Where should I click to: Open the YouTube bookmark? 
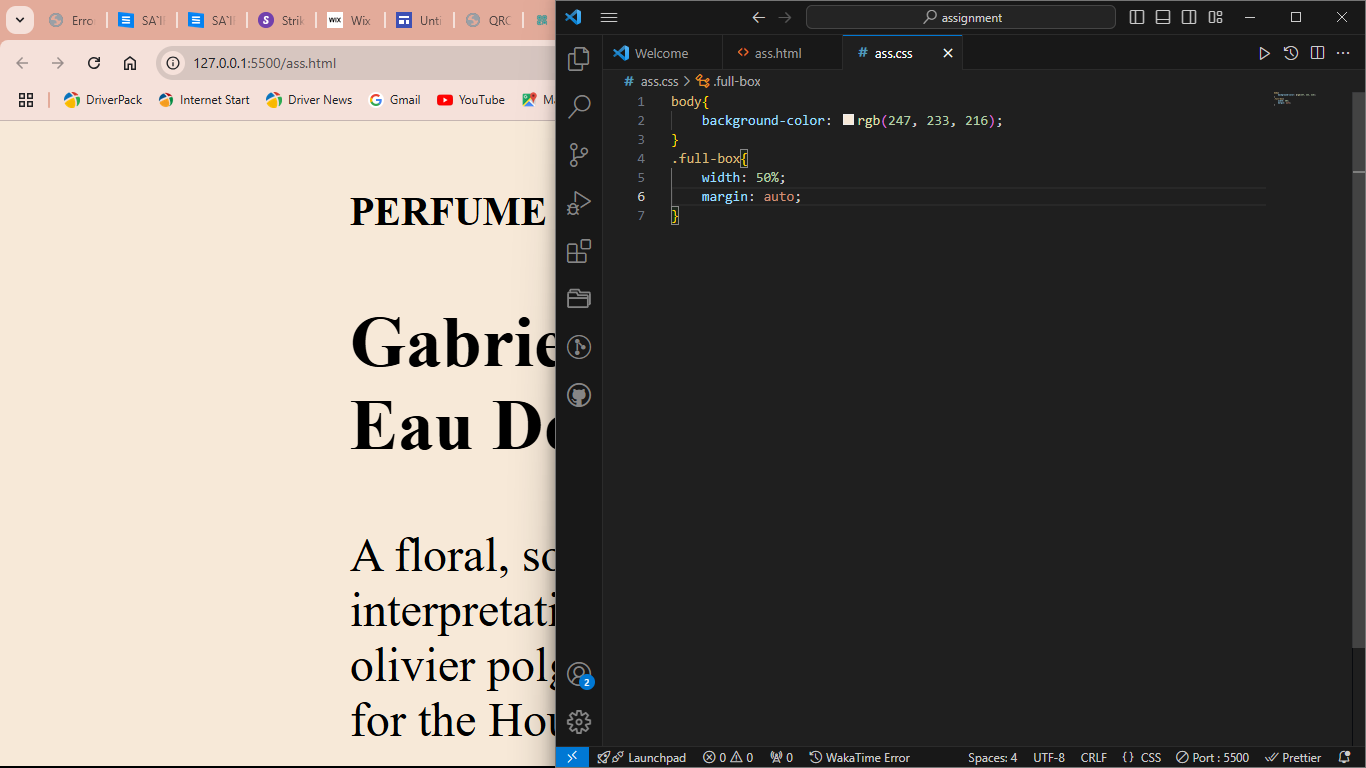[470, 100]
